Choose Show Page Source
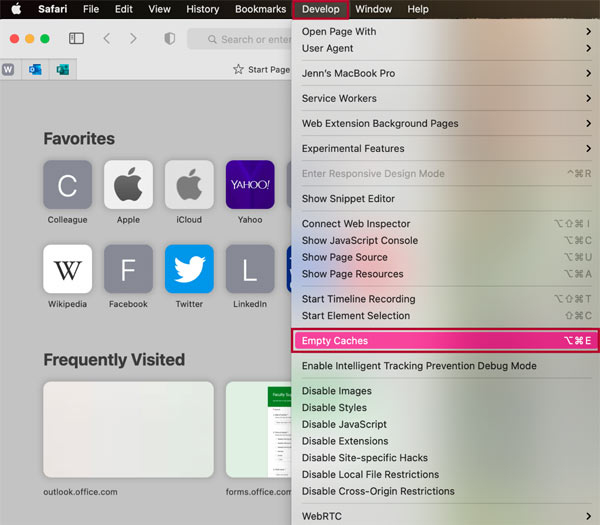Viewport: 600px width, 525px height. [445, 257]
